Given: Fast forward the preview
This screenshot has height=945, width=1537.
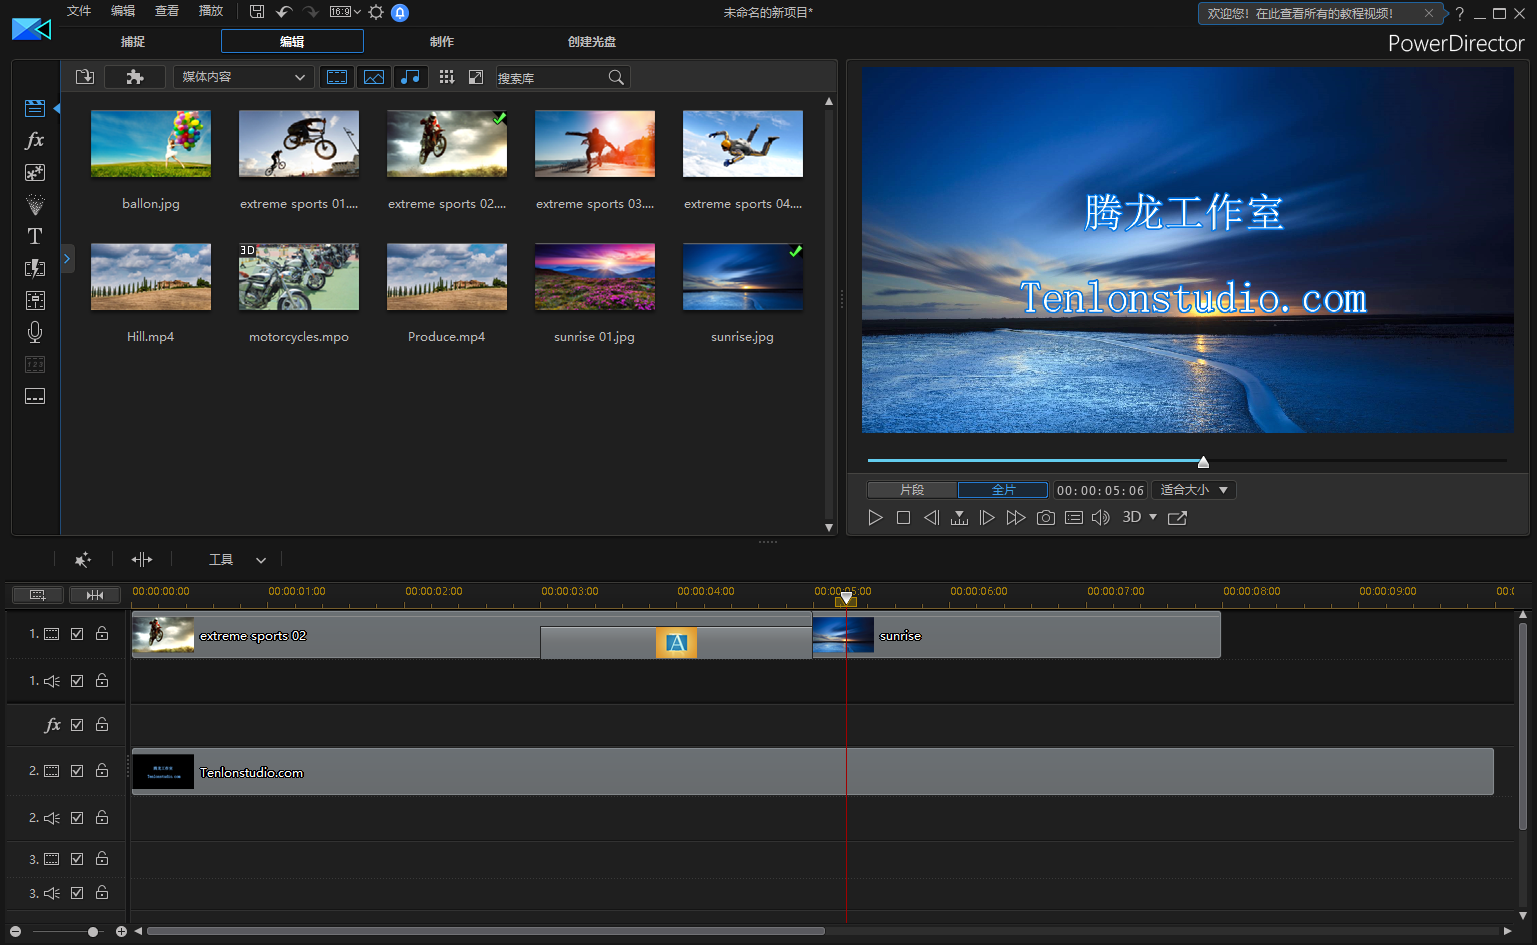Looking at the screenshot, I should coord(1016,517).
